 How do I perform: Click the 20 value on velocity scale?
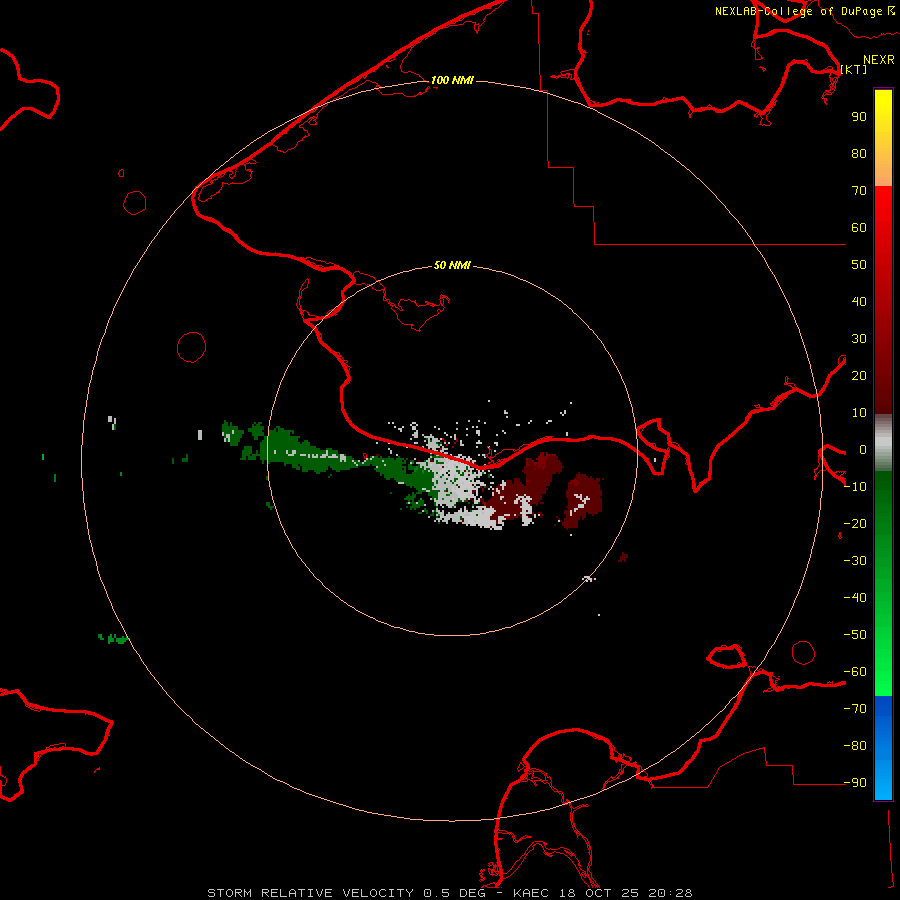pyautogui.click(x=859, y=376)
